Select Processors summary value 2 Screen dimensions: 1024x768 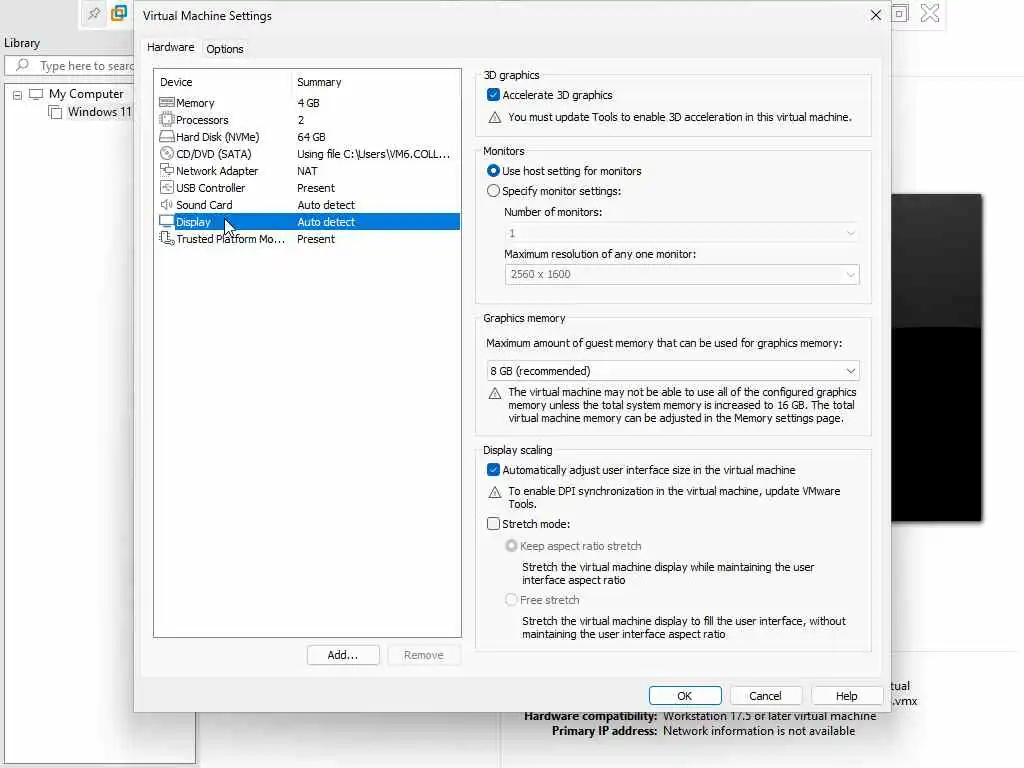(300, 120)
